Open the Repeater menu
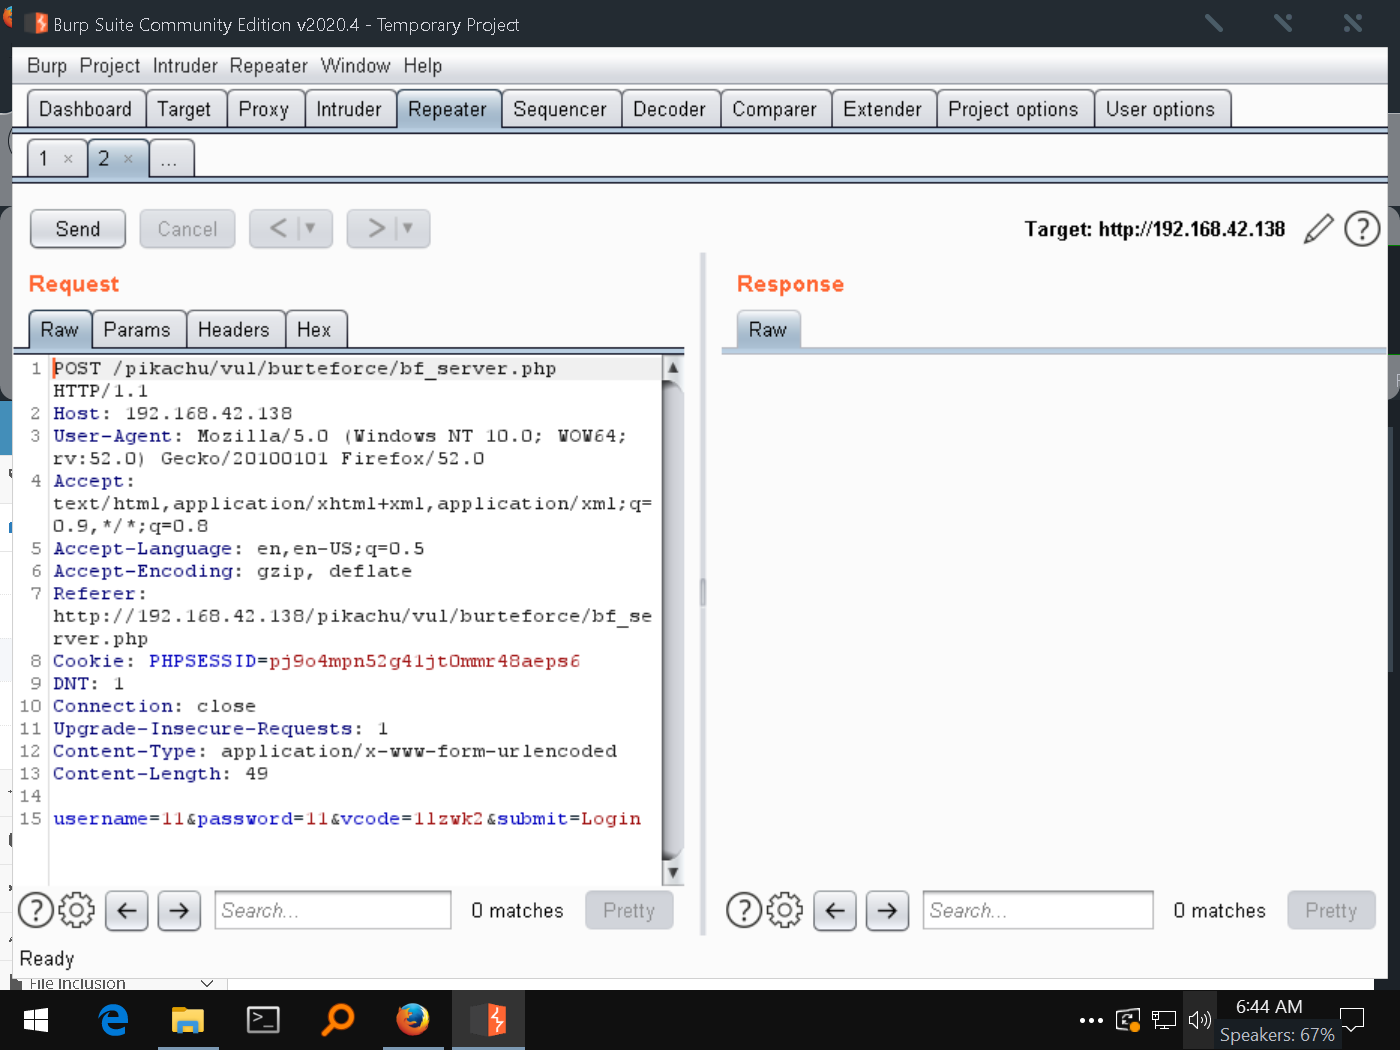1400x1050 pixels. click(269, 66)
